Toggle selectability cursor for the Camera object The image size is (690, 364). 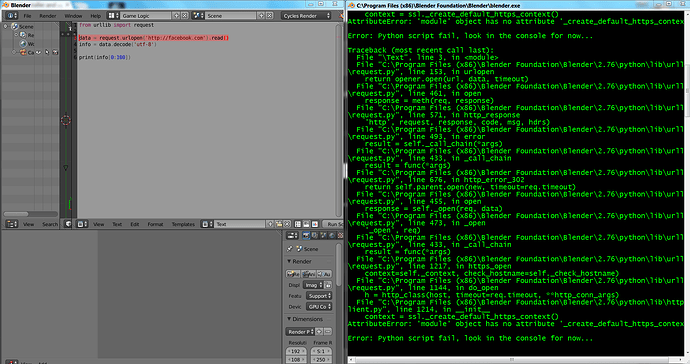click(x=47, y=52)
